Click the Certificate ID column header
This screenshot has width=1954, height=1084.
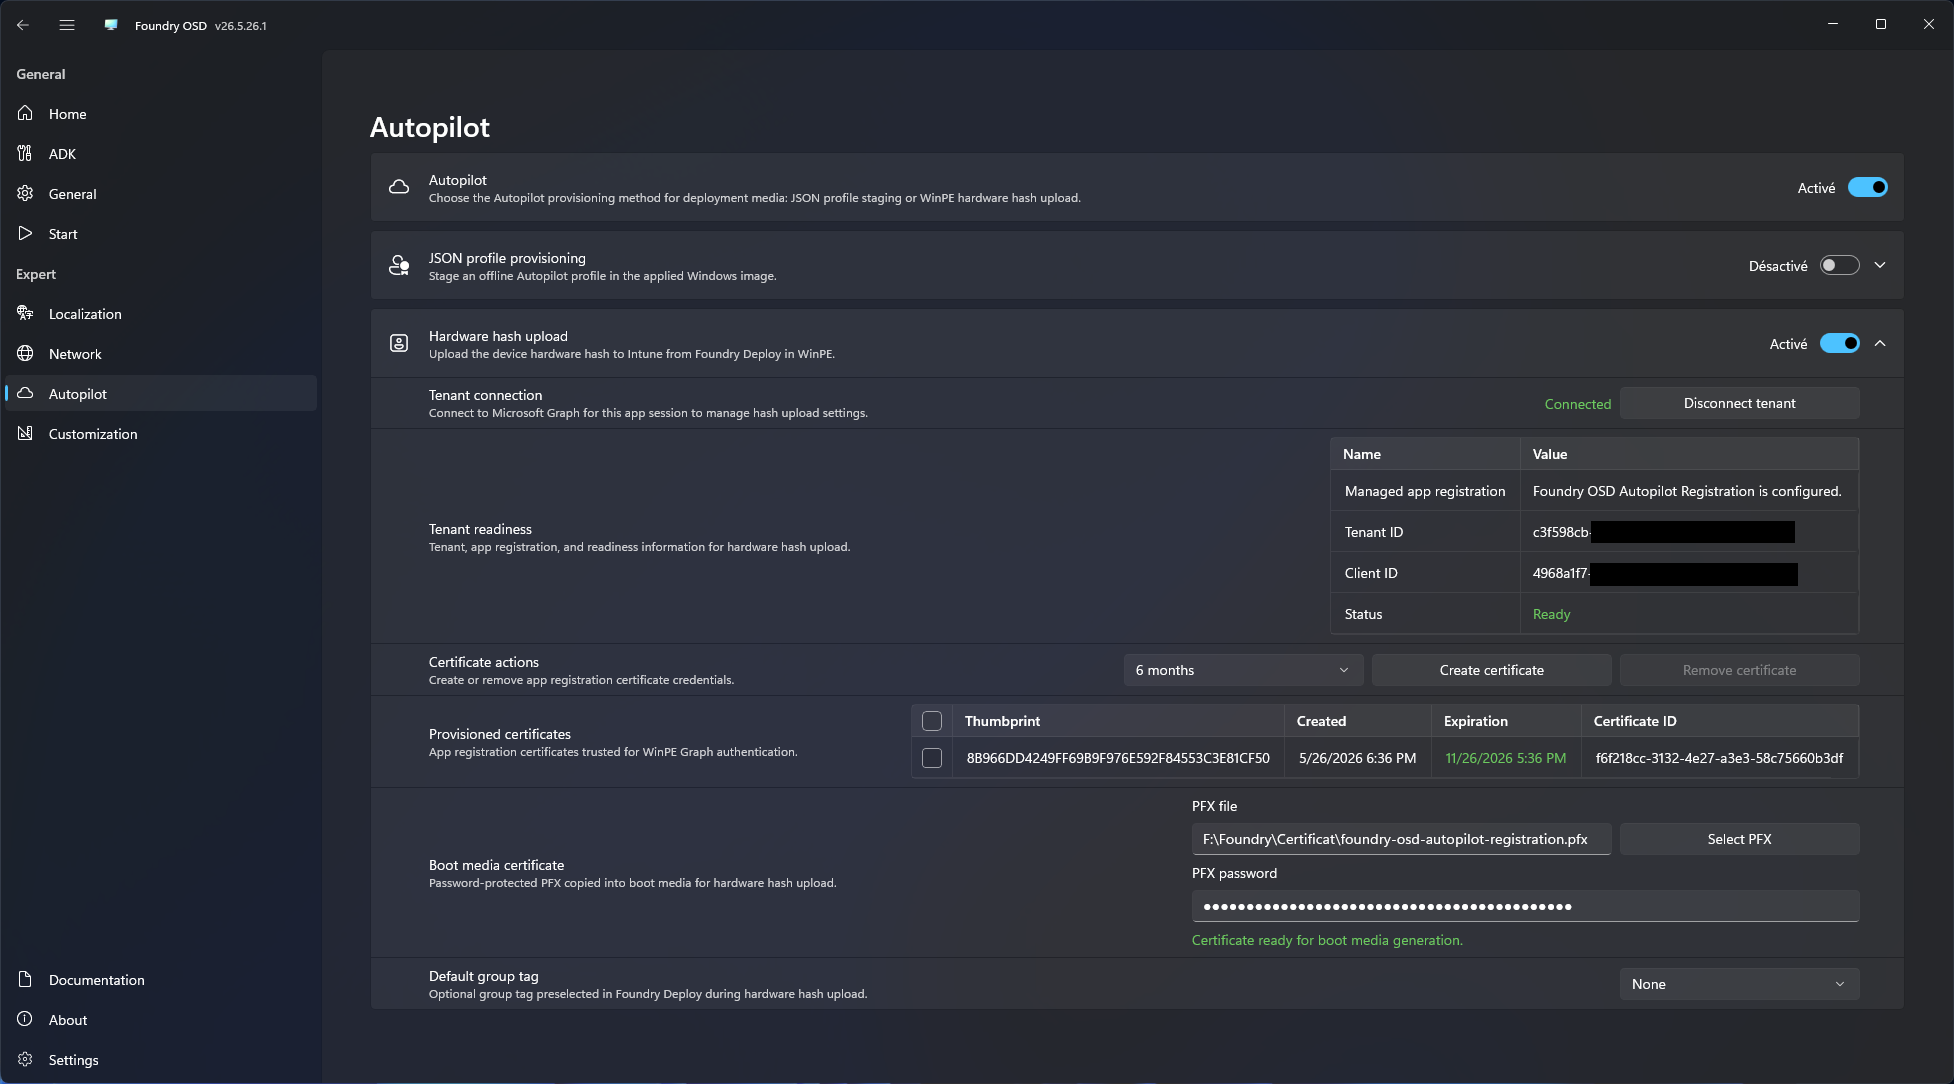[1720, 721]
